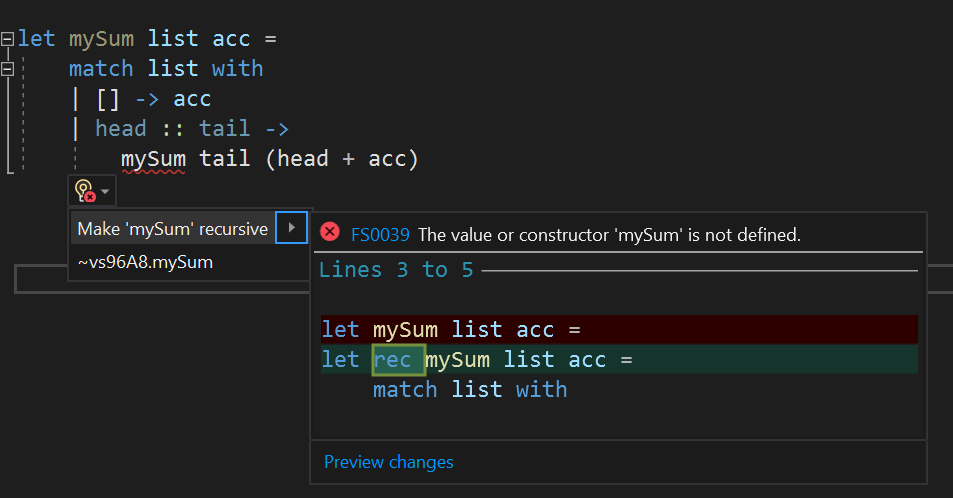Viewport: 953px width, 498px height.
Task: Click the lightbulb quick actions icon
Action: click(x=85, y=191)
